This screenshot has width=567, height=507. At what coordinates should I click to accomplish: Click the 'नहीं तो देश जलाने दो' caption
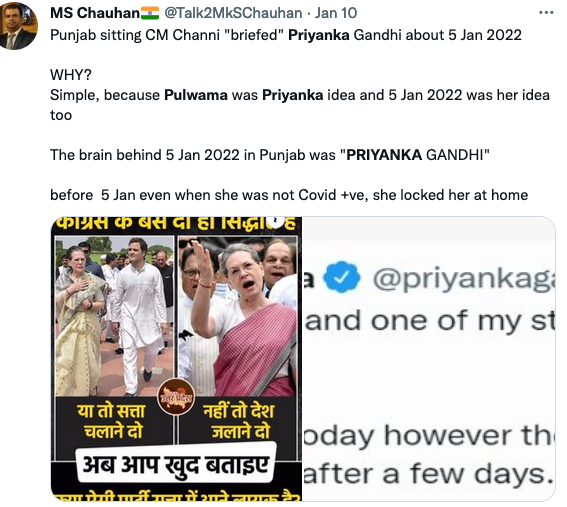239,422
